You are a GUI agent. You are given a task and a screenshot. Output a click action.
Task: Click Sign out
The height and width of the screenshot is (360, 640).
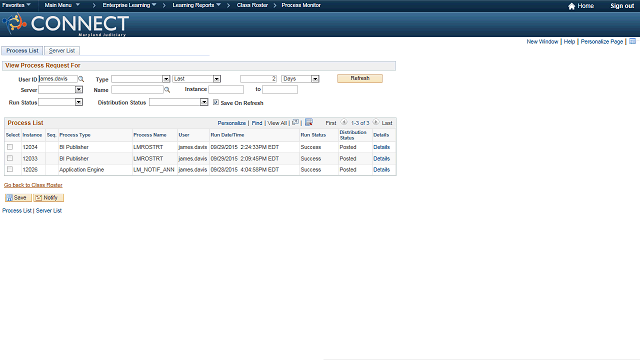tap(622, 6)
